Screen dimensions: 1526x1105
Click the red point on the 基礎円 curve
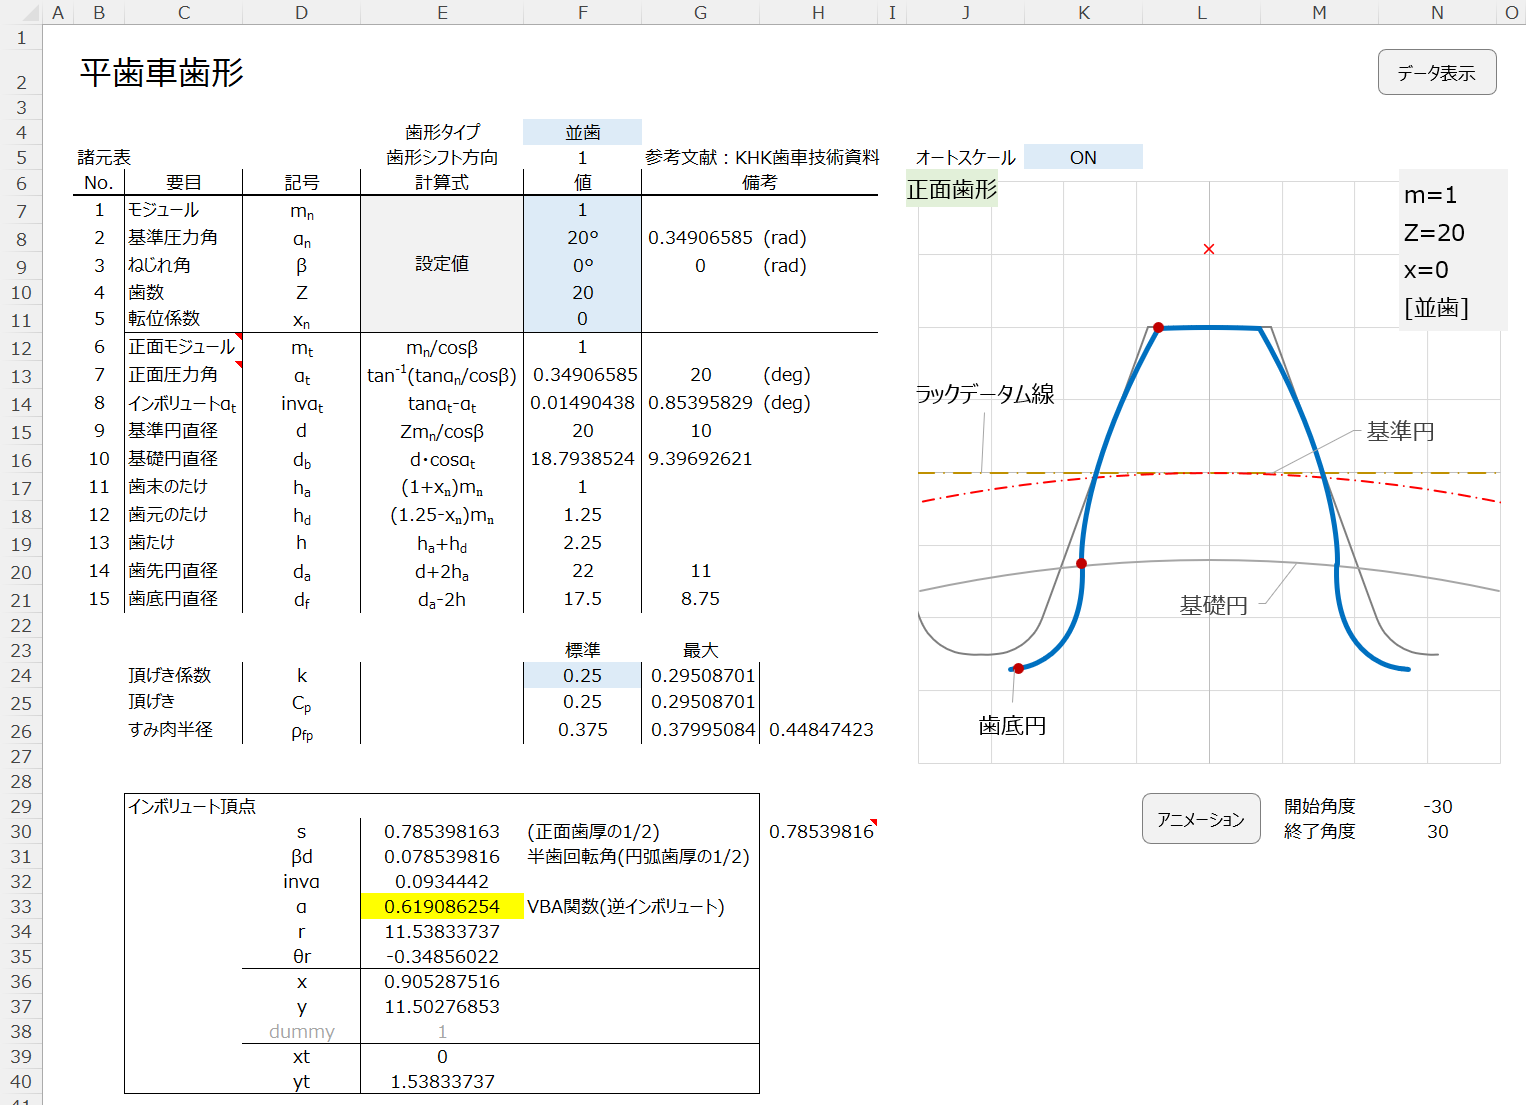point(1081,564)
